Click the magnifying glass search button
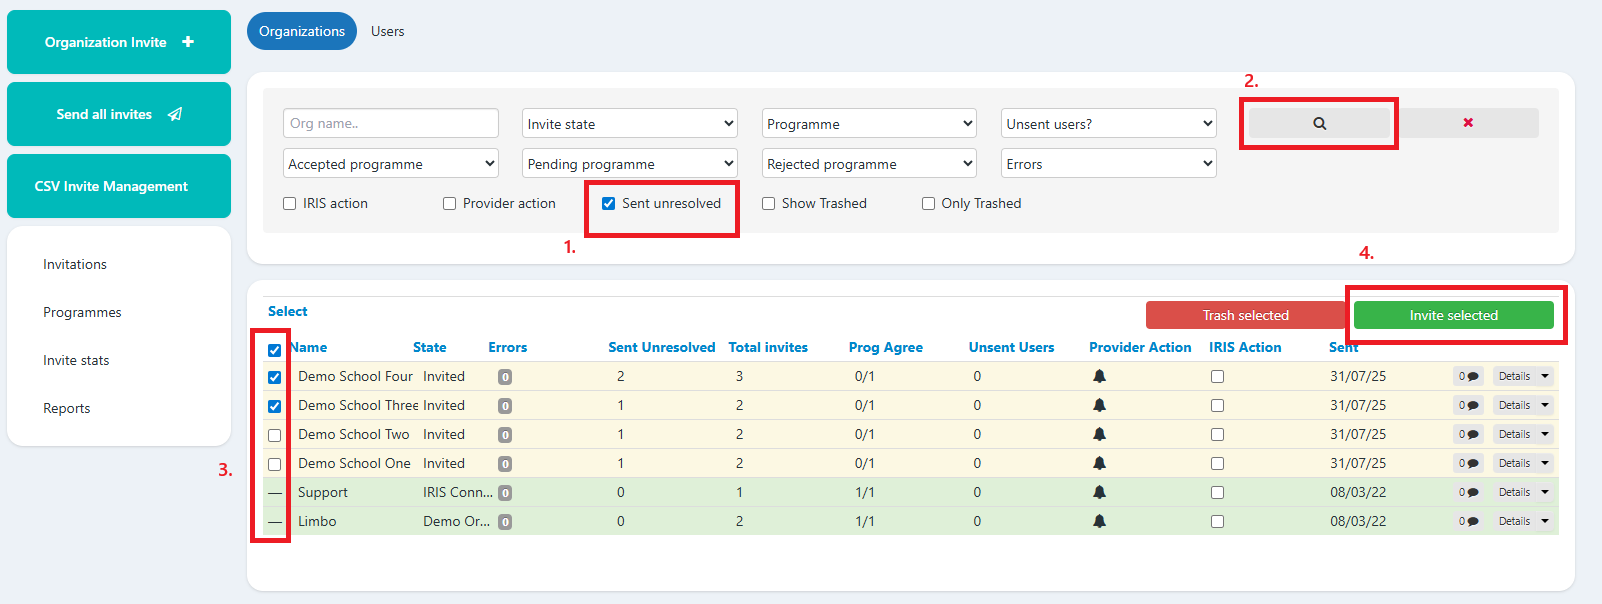Screen dimensions: 1602x604 pyautogui.click(x=1319, y=123)
